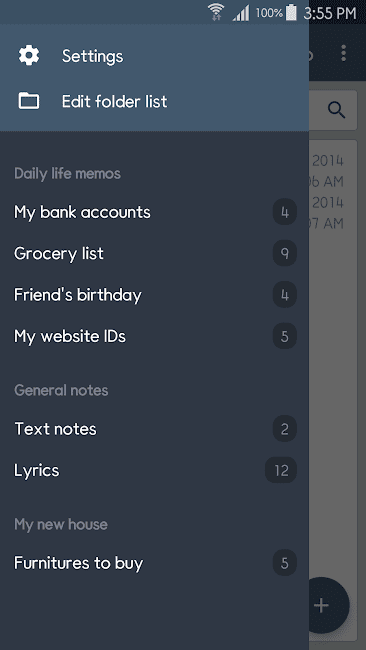Open the Grocery list folder

[x=155, y=253]
